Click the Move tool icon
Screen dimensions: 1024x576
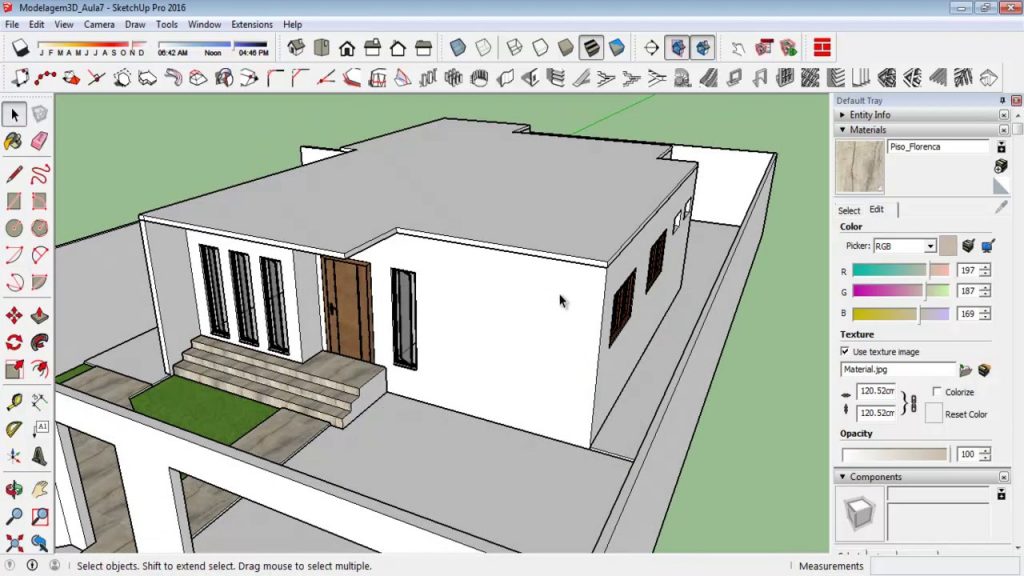(14, 316)
